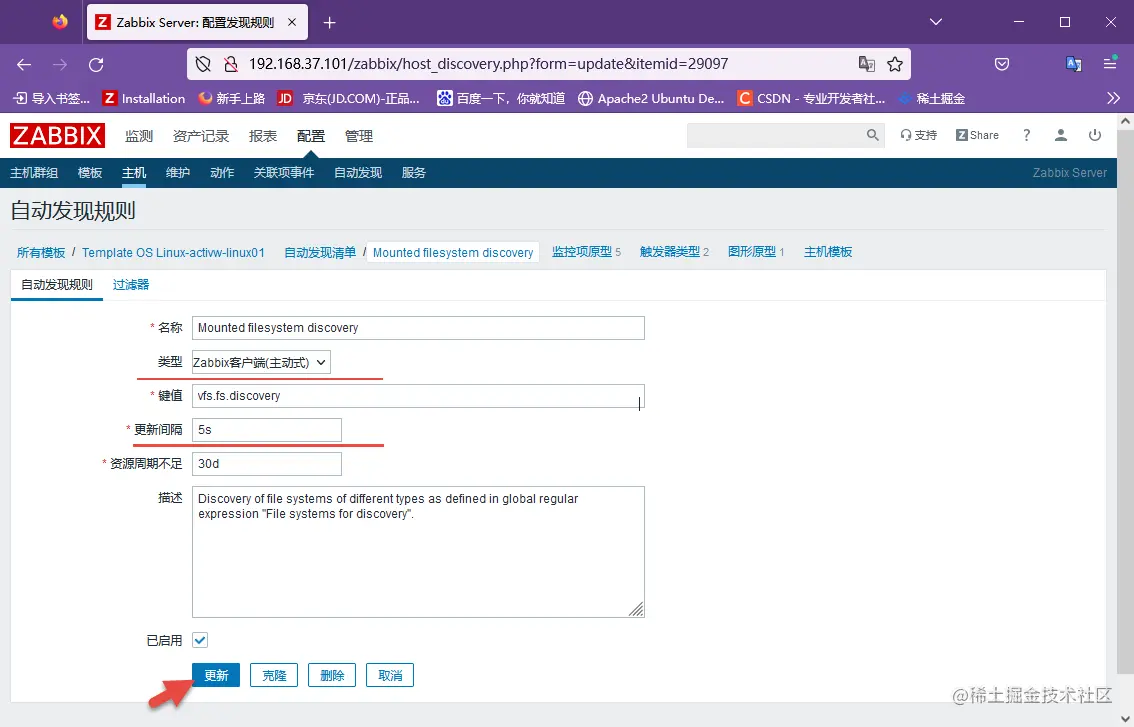1134x727 pixels.
Task: Click the 更新 button
Action: click(x=216, y=675)
